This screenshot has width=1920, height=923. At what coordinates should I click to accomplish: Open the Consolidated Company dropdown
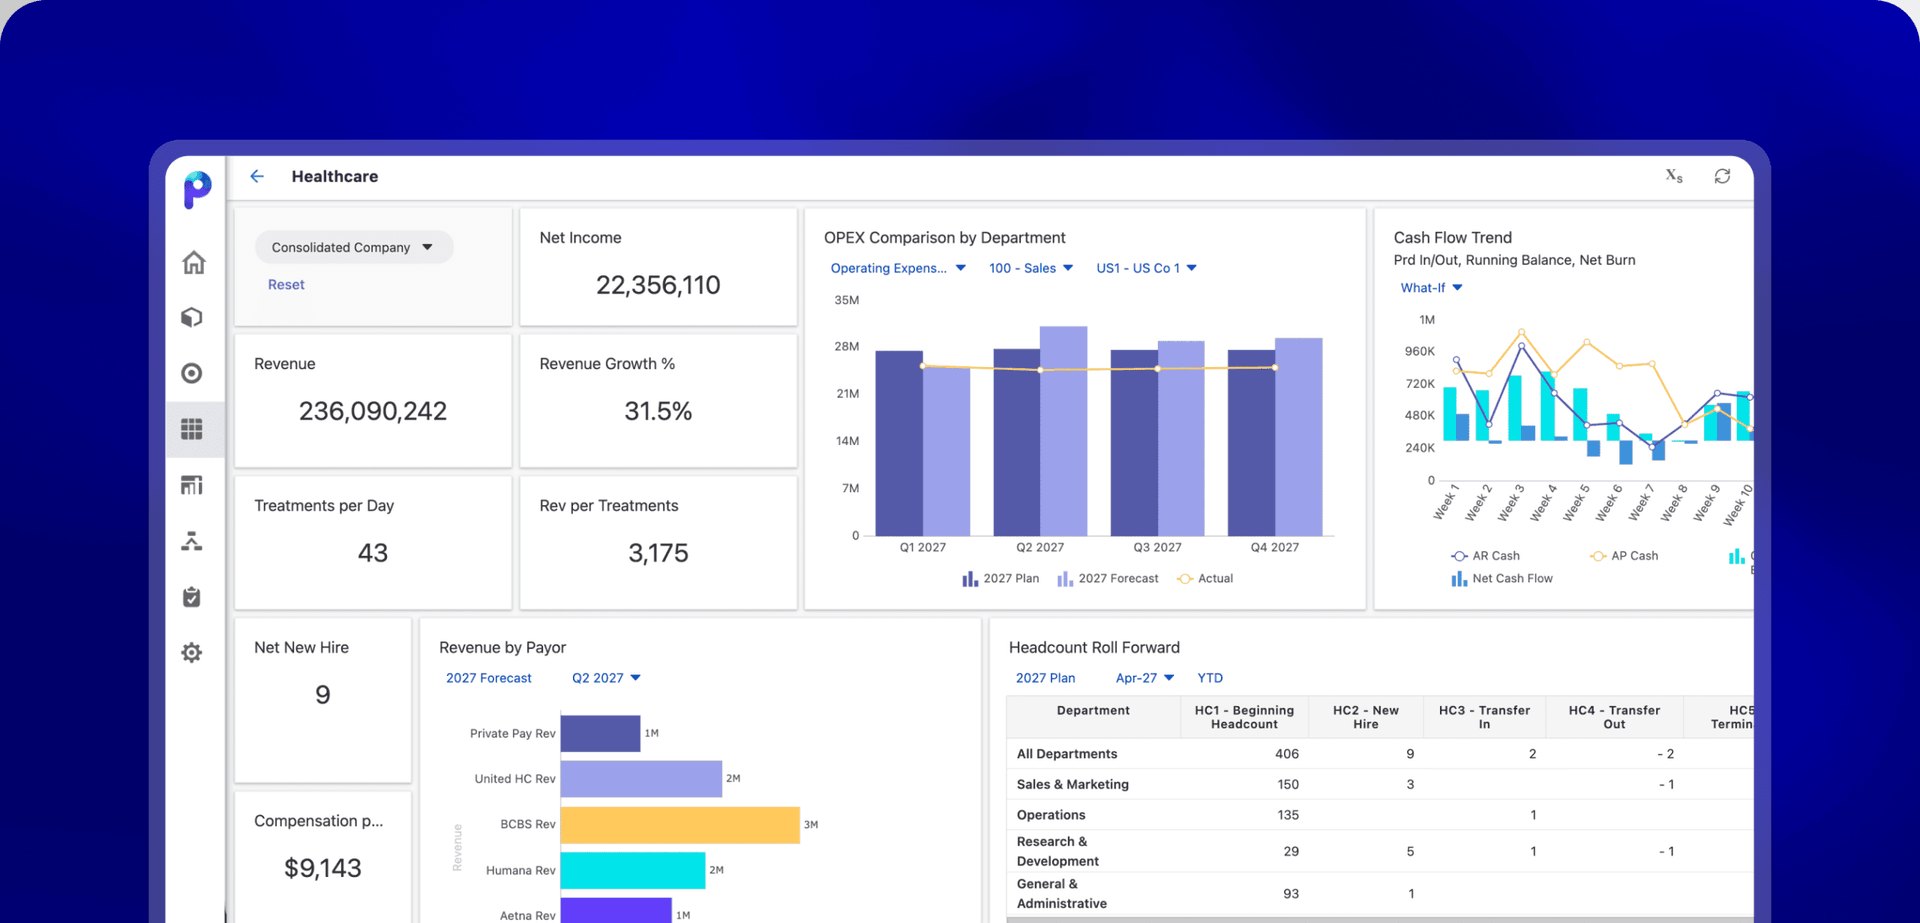point(353,247)
